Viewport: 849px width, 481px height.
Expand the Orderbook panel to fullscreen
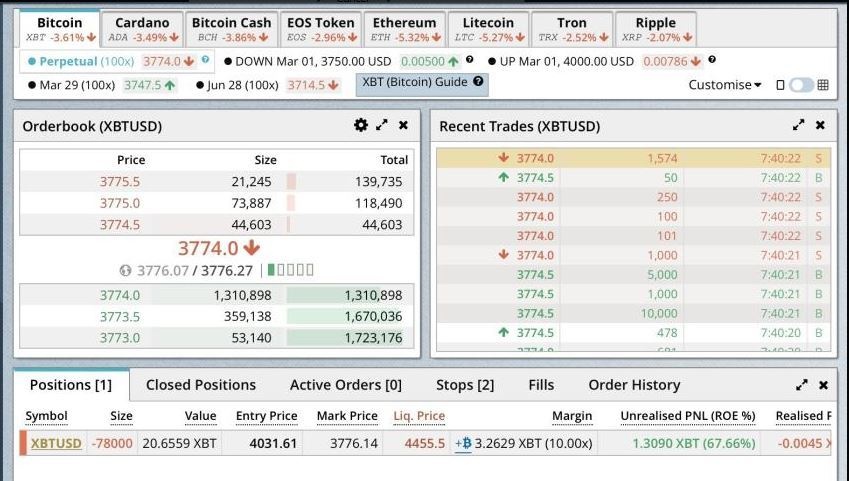point(382,126)
